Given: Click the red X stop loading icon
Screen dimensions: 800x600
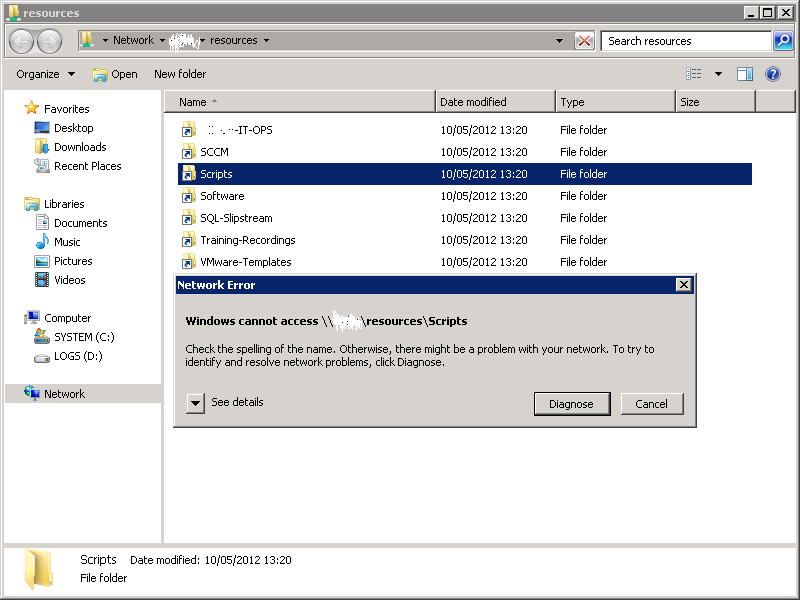Looking at the screenshot, I should 584,41.
